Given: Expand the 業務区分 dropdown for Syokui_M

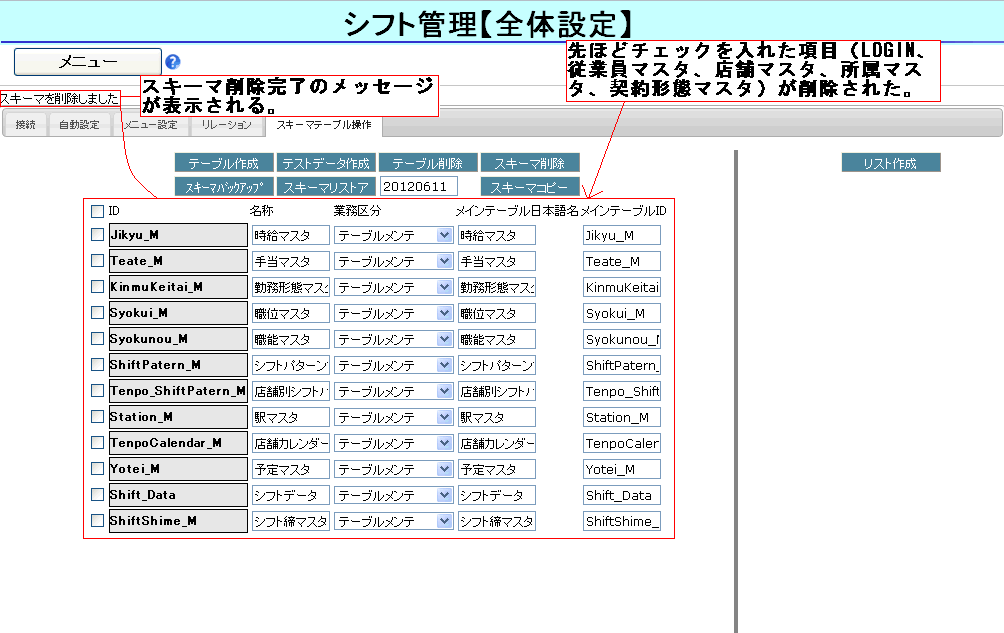Looking at the screenshot, I should click(393, 313).
